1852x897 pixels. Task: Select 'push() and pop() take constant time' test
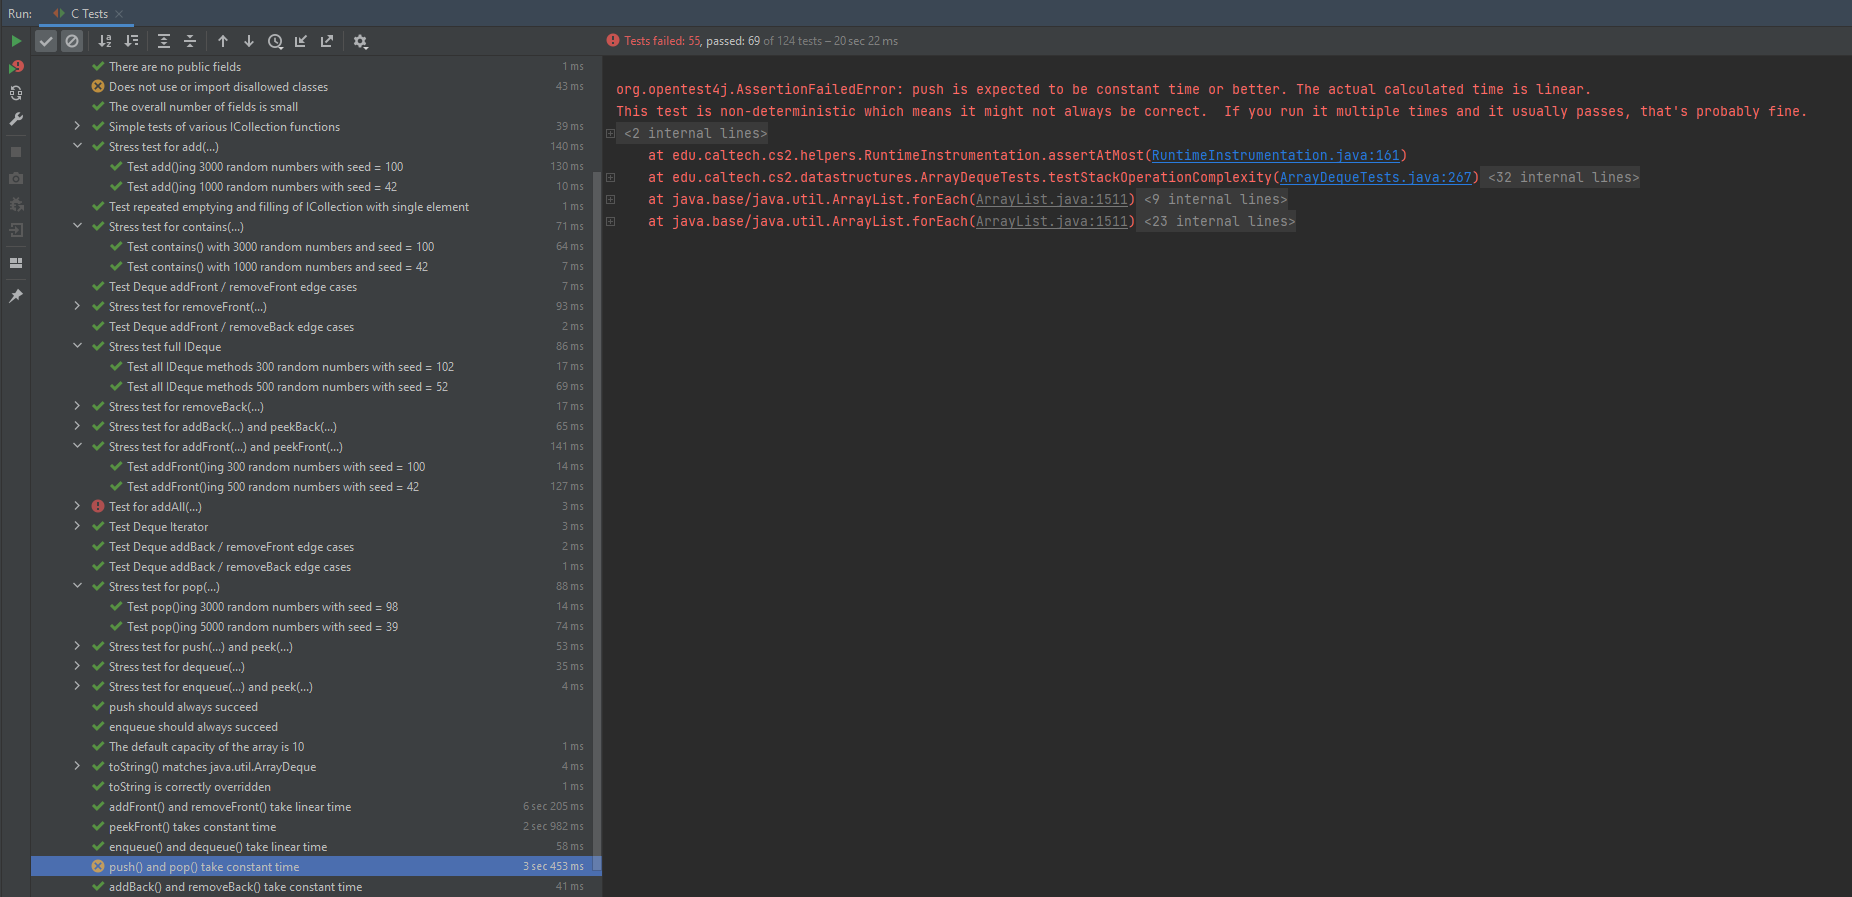point(204,867)
